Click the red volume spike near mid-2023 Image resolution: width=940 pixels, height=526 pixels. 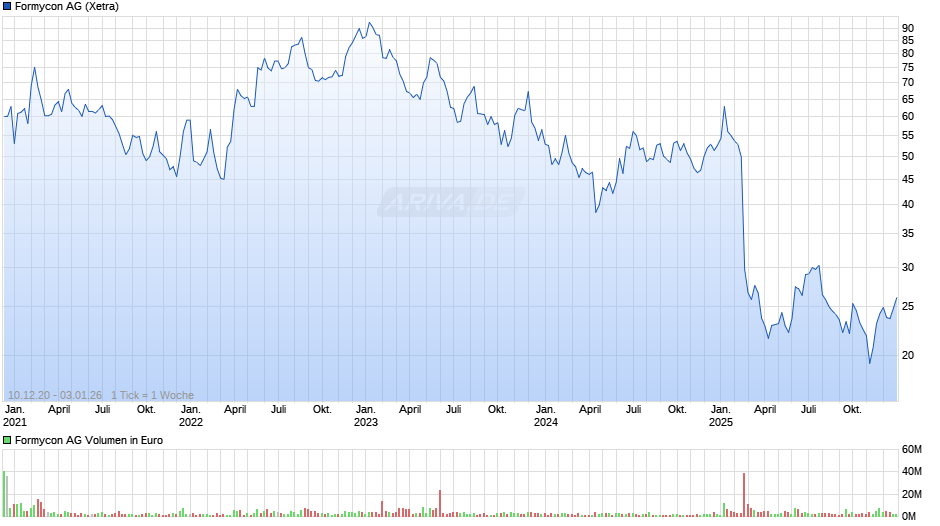click(439, 503)
